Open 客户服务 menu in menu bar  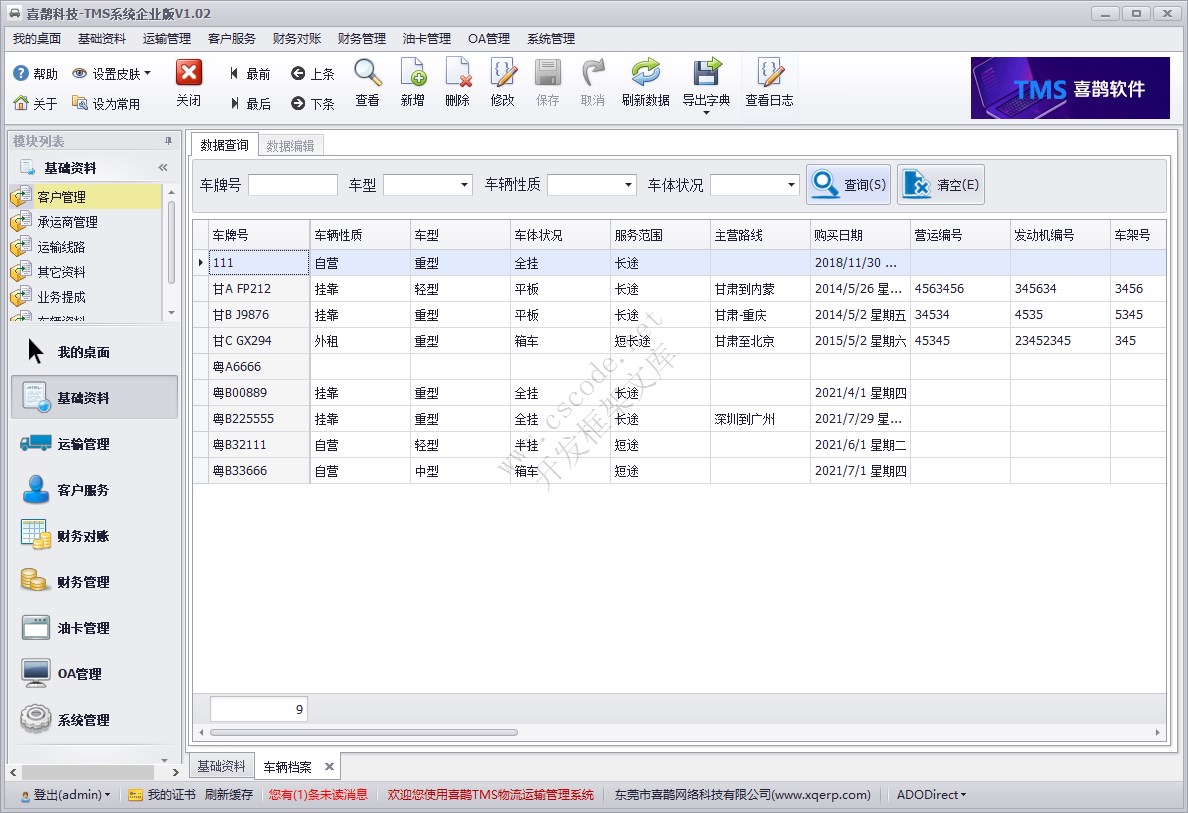232,39
